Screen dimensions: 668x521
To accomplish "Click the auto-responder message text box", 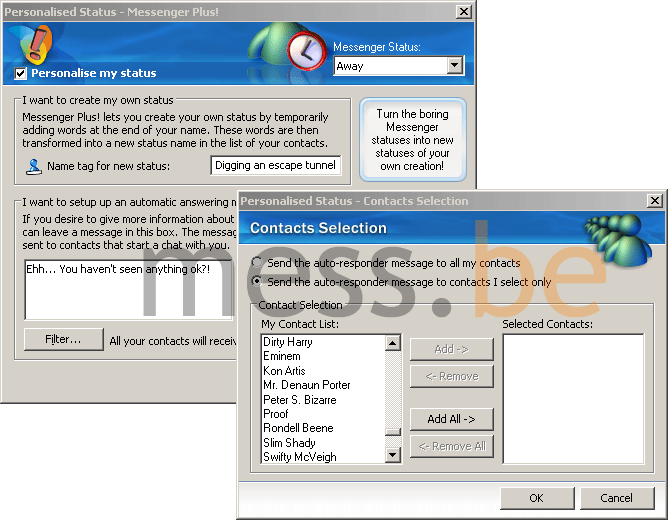I will (x=128, y=289).
